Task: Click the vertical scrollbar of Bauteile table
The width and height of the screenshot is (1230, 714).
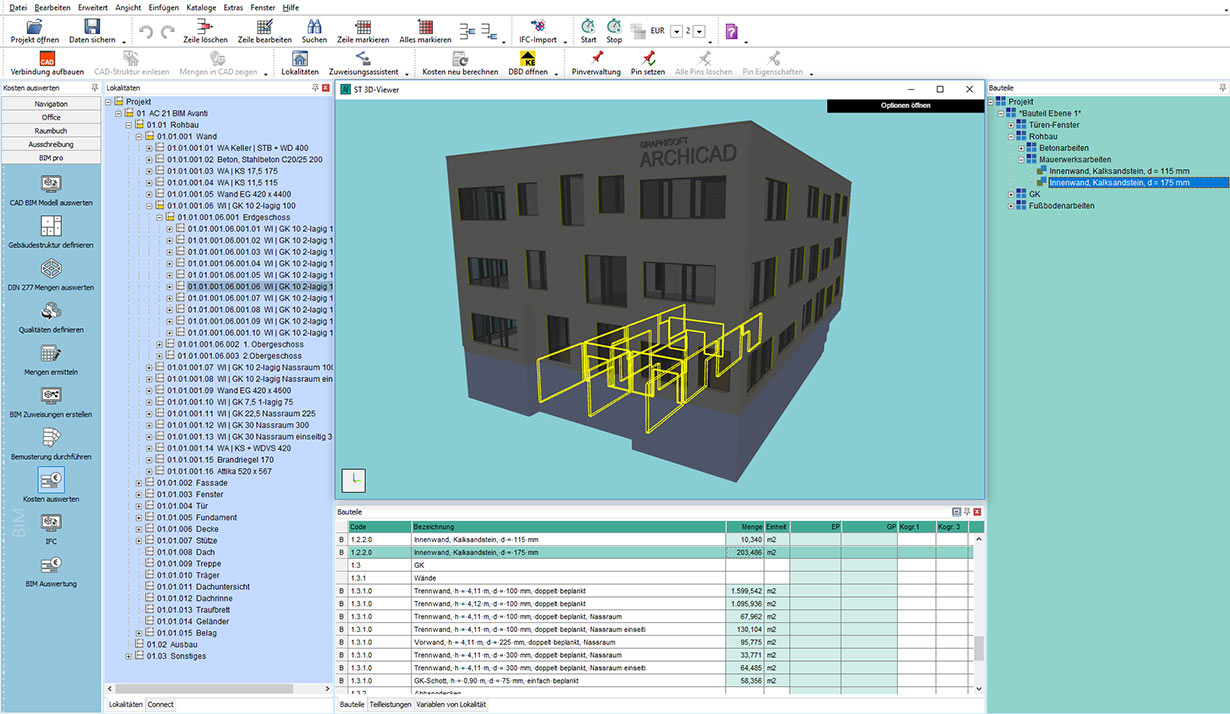Action: click(x=978, y=612)
